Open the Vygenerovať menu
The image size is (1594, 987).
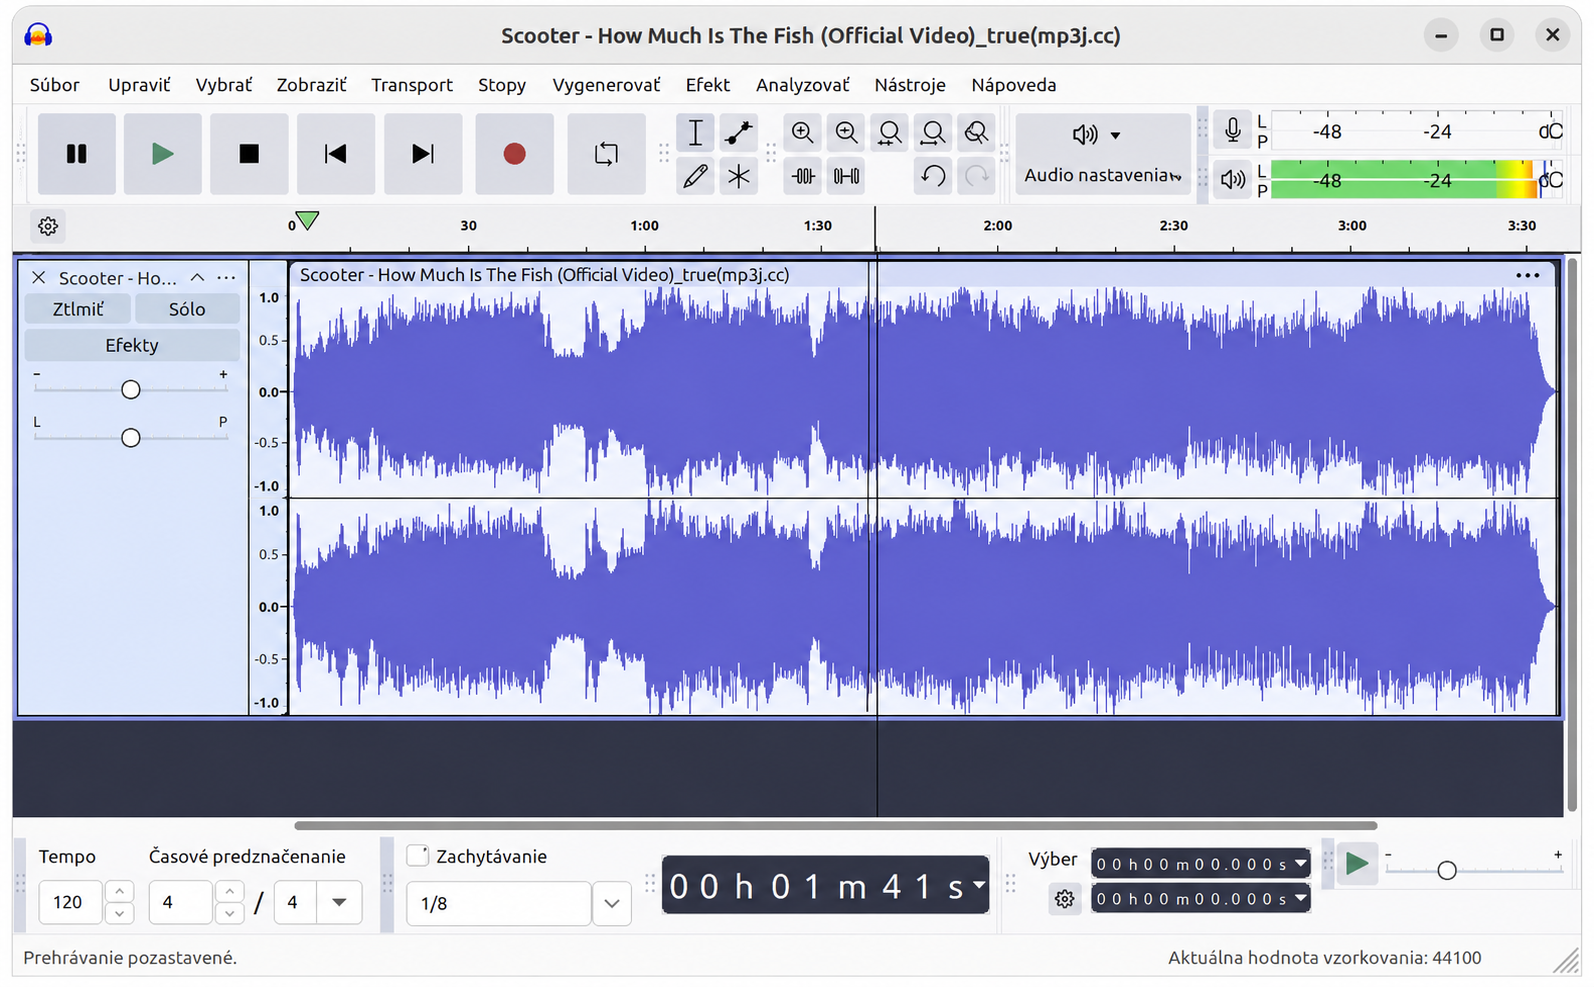(606, 85)
